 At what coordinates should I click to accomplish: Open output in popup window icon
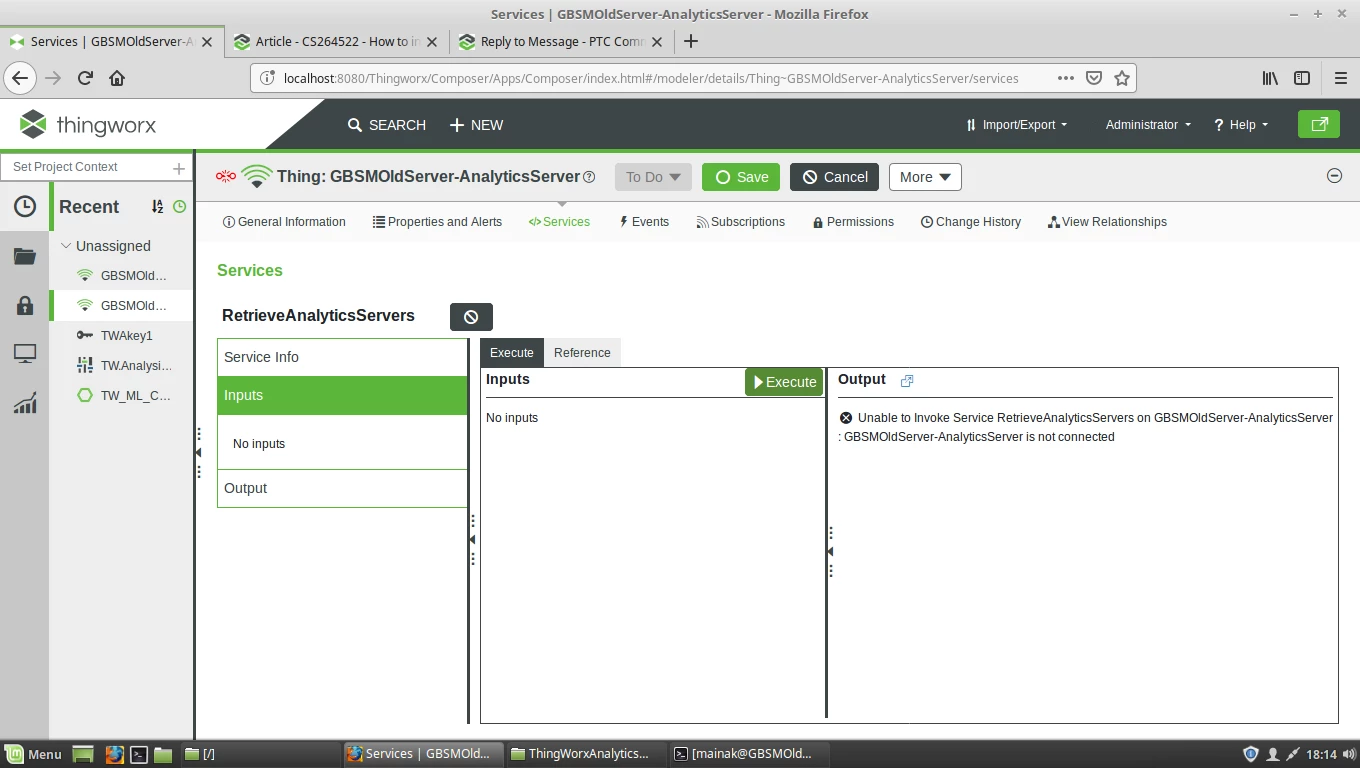(907, 381)
